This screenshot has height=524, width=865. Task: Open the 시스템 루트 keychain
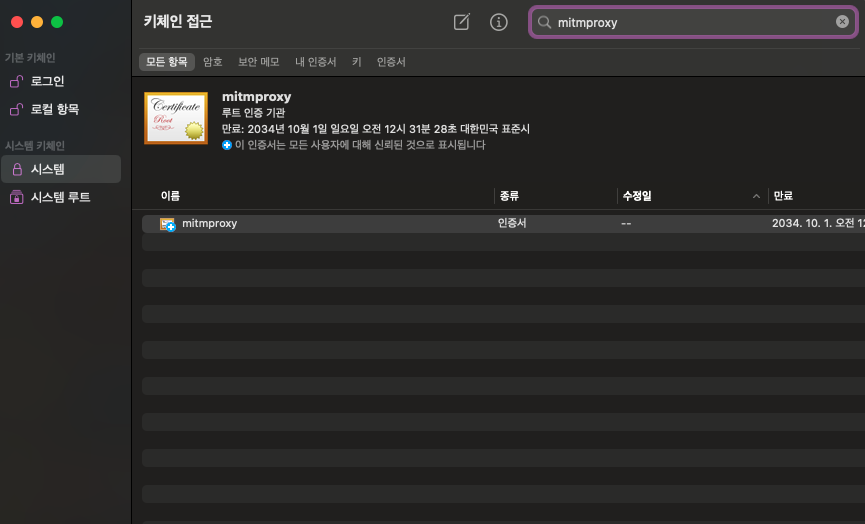coord(60,197)
